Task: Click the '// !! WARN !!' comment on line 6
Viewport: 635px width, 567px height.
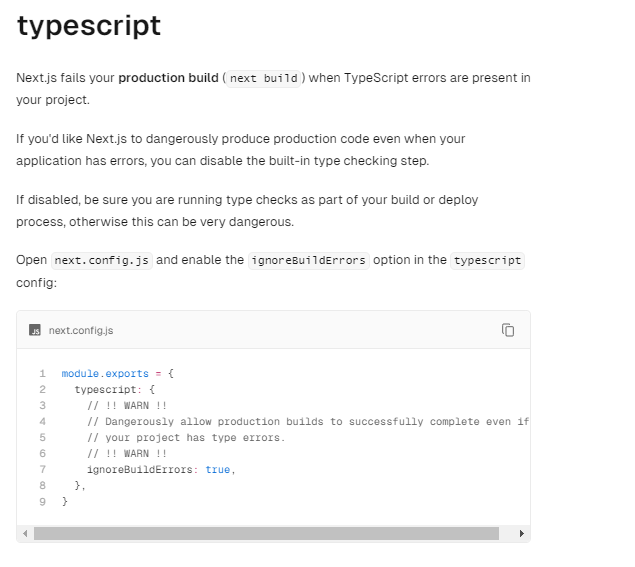Action: pos(127,454)
